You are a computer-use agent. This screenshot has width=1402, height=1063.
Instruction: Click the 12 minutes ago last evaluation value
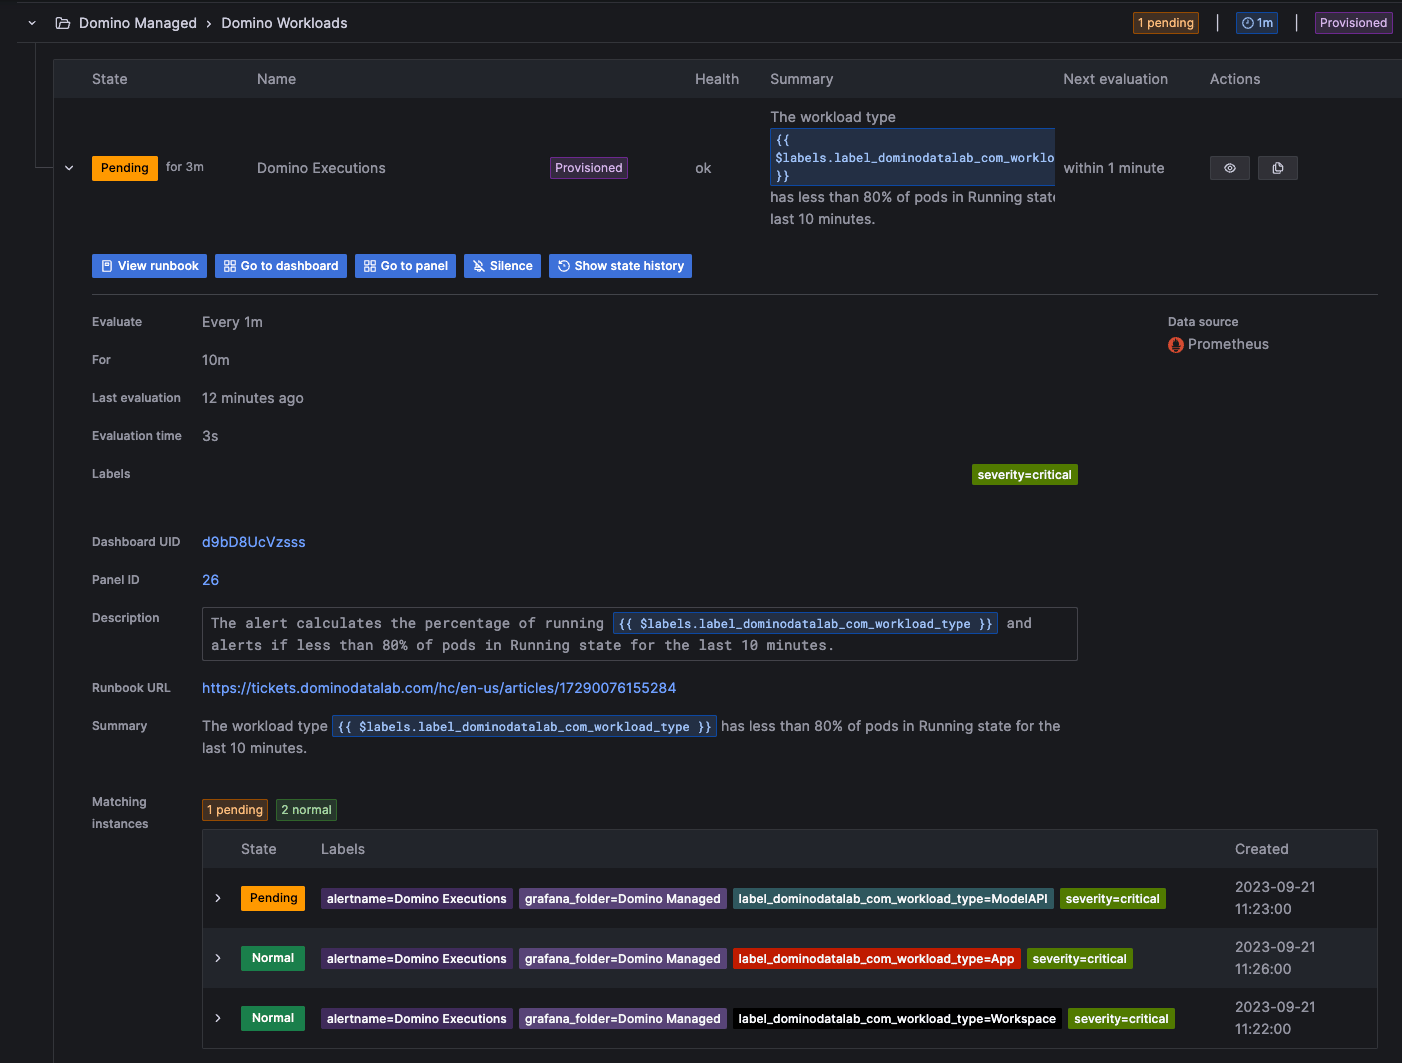click(253, 398)
